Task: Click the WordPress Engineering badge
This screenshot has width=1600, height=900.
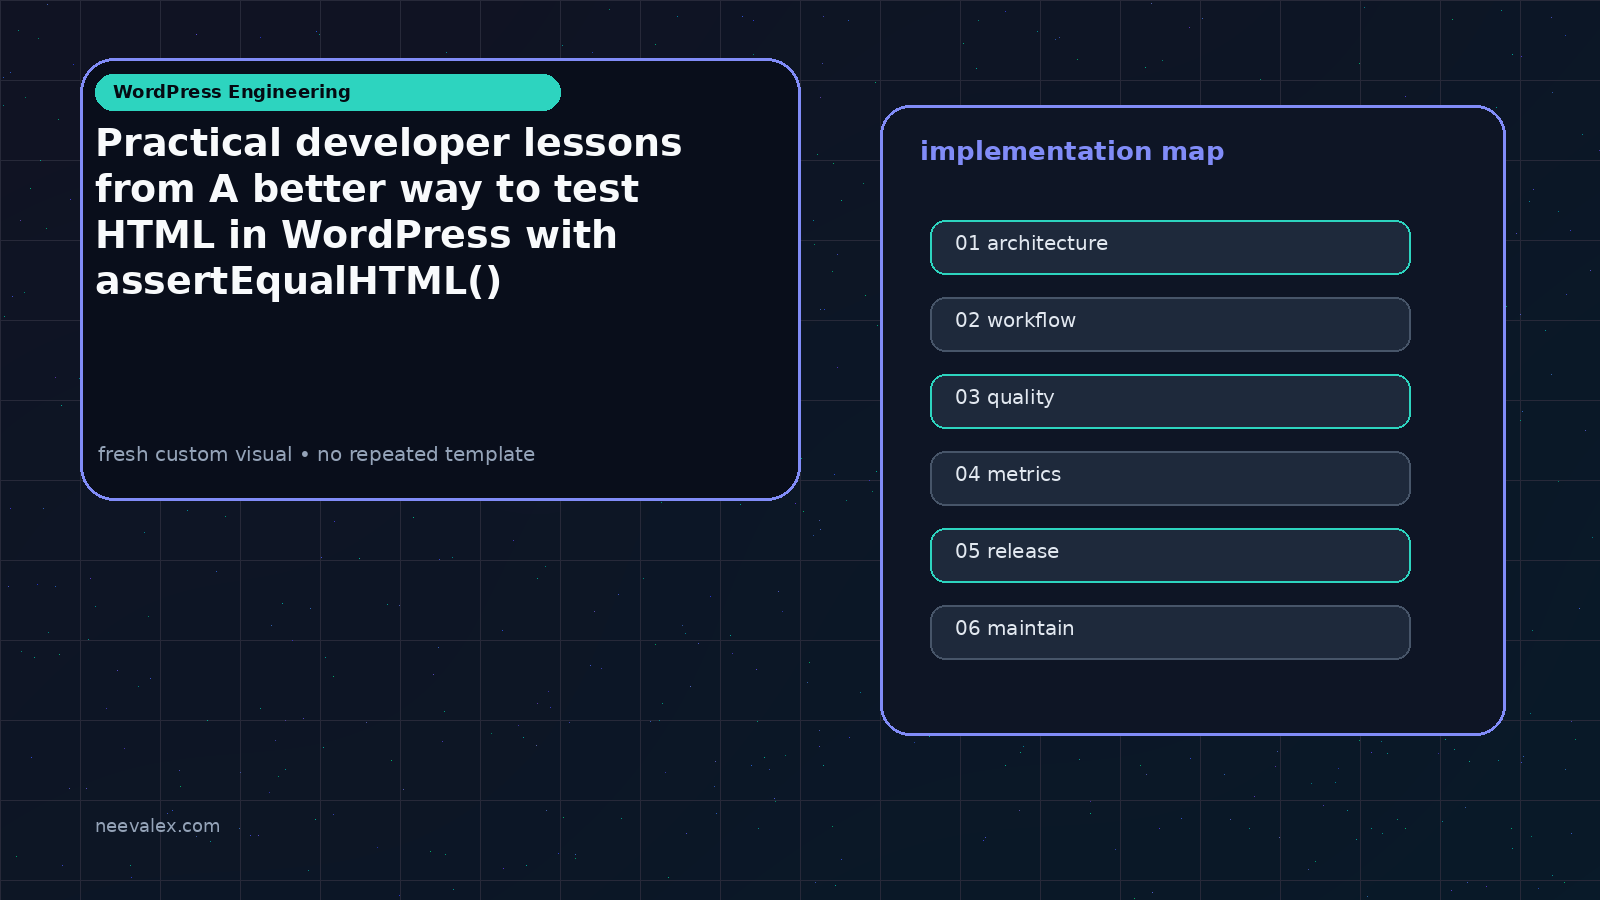Action: click(328, 92)
